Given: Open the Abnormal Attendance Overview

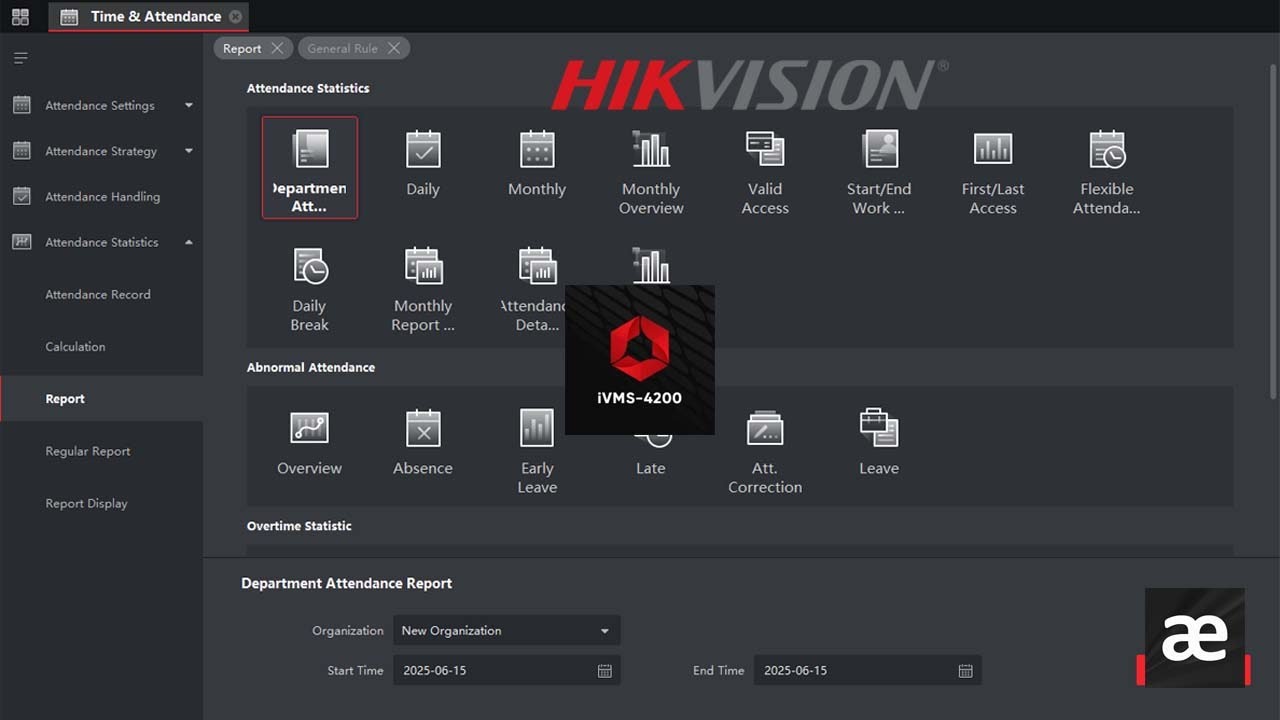Looking at the screenshot, I should (x=310, y=442).
